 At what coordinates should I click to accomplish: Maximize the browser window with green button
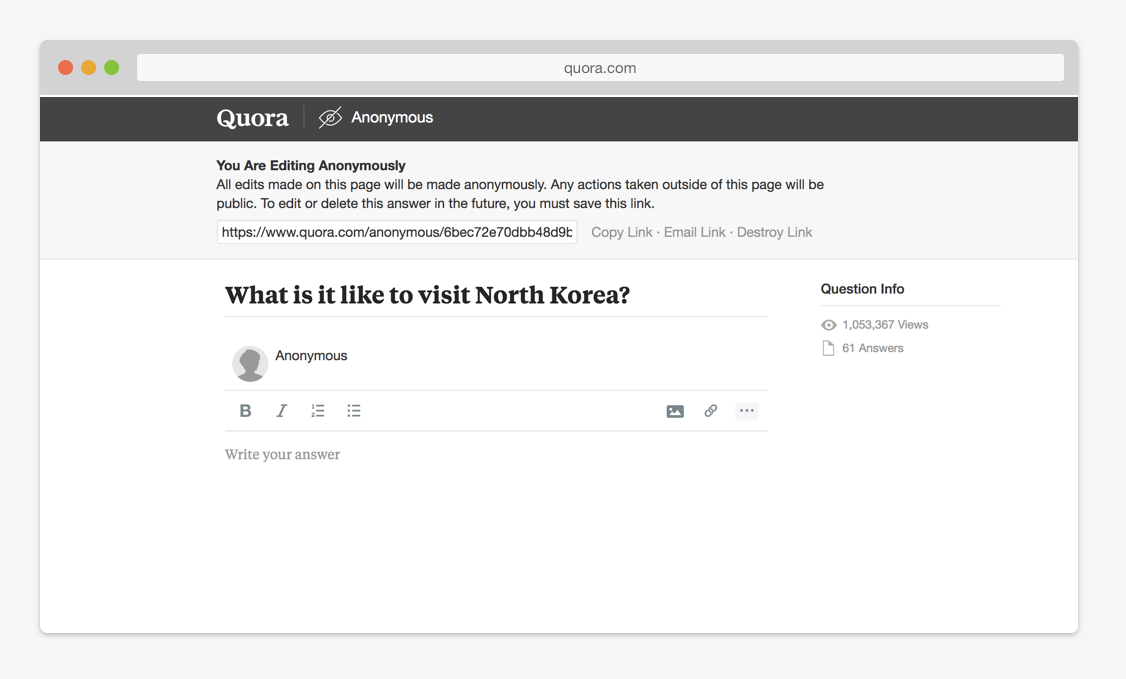[x=111, y=67]
